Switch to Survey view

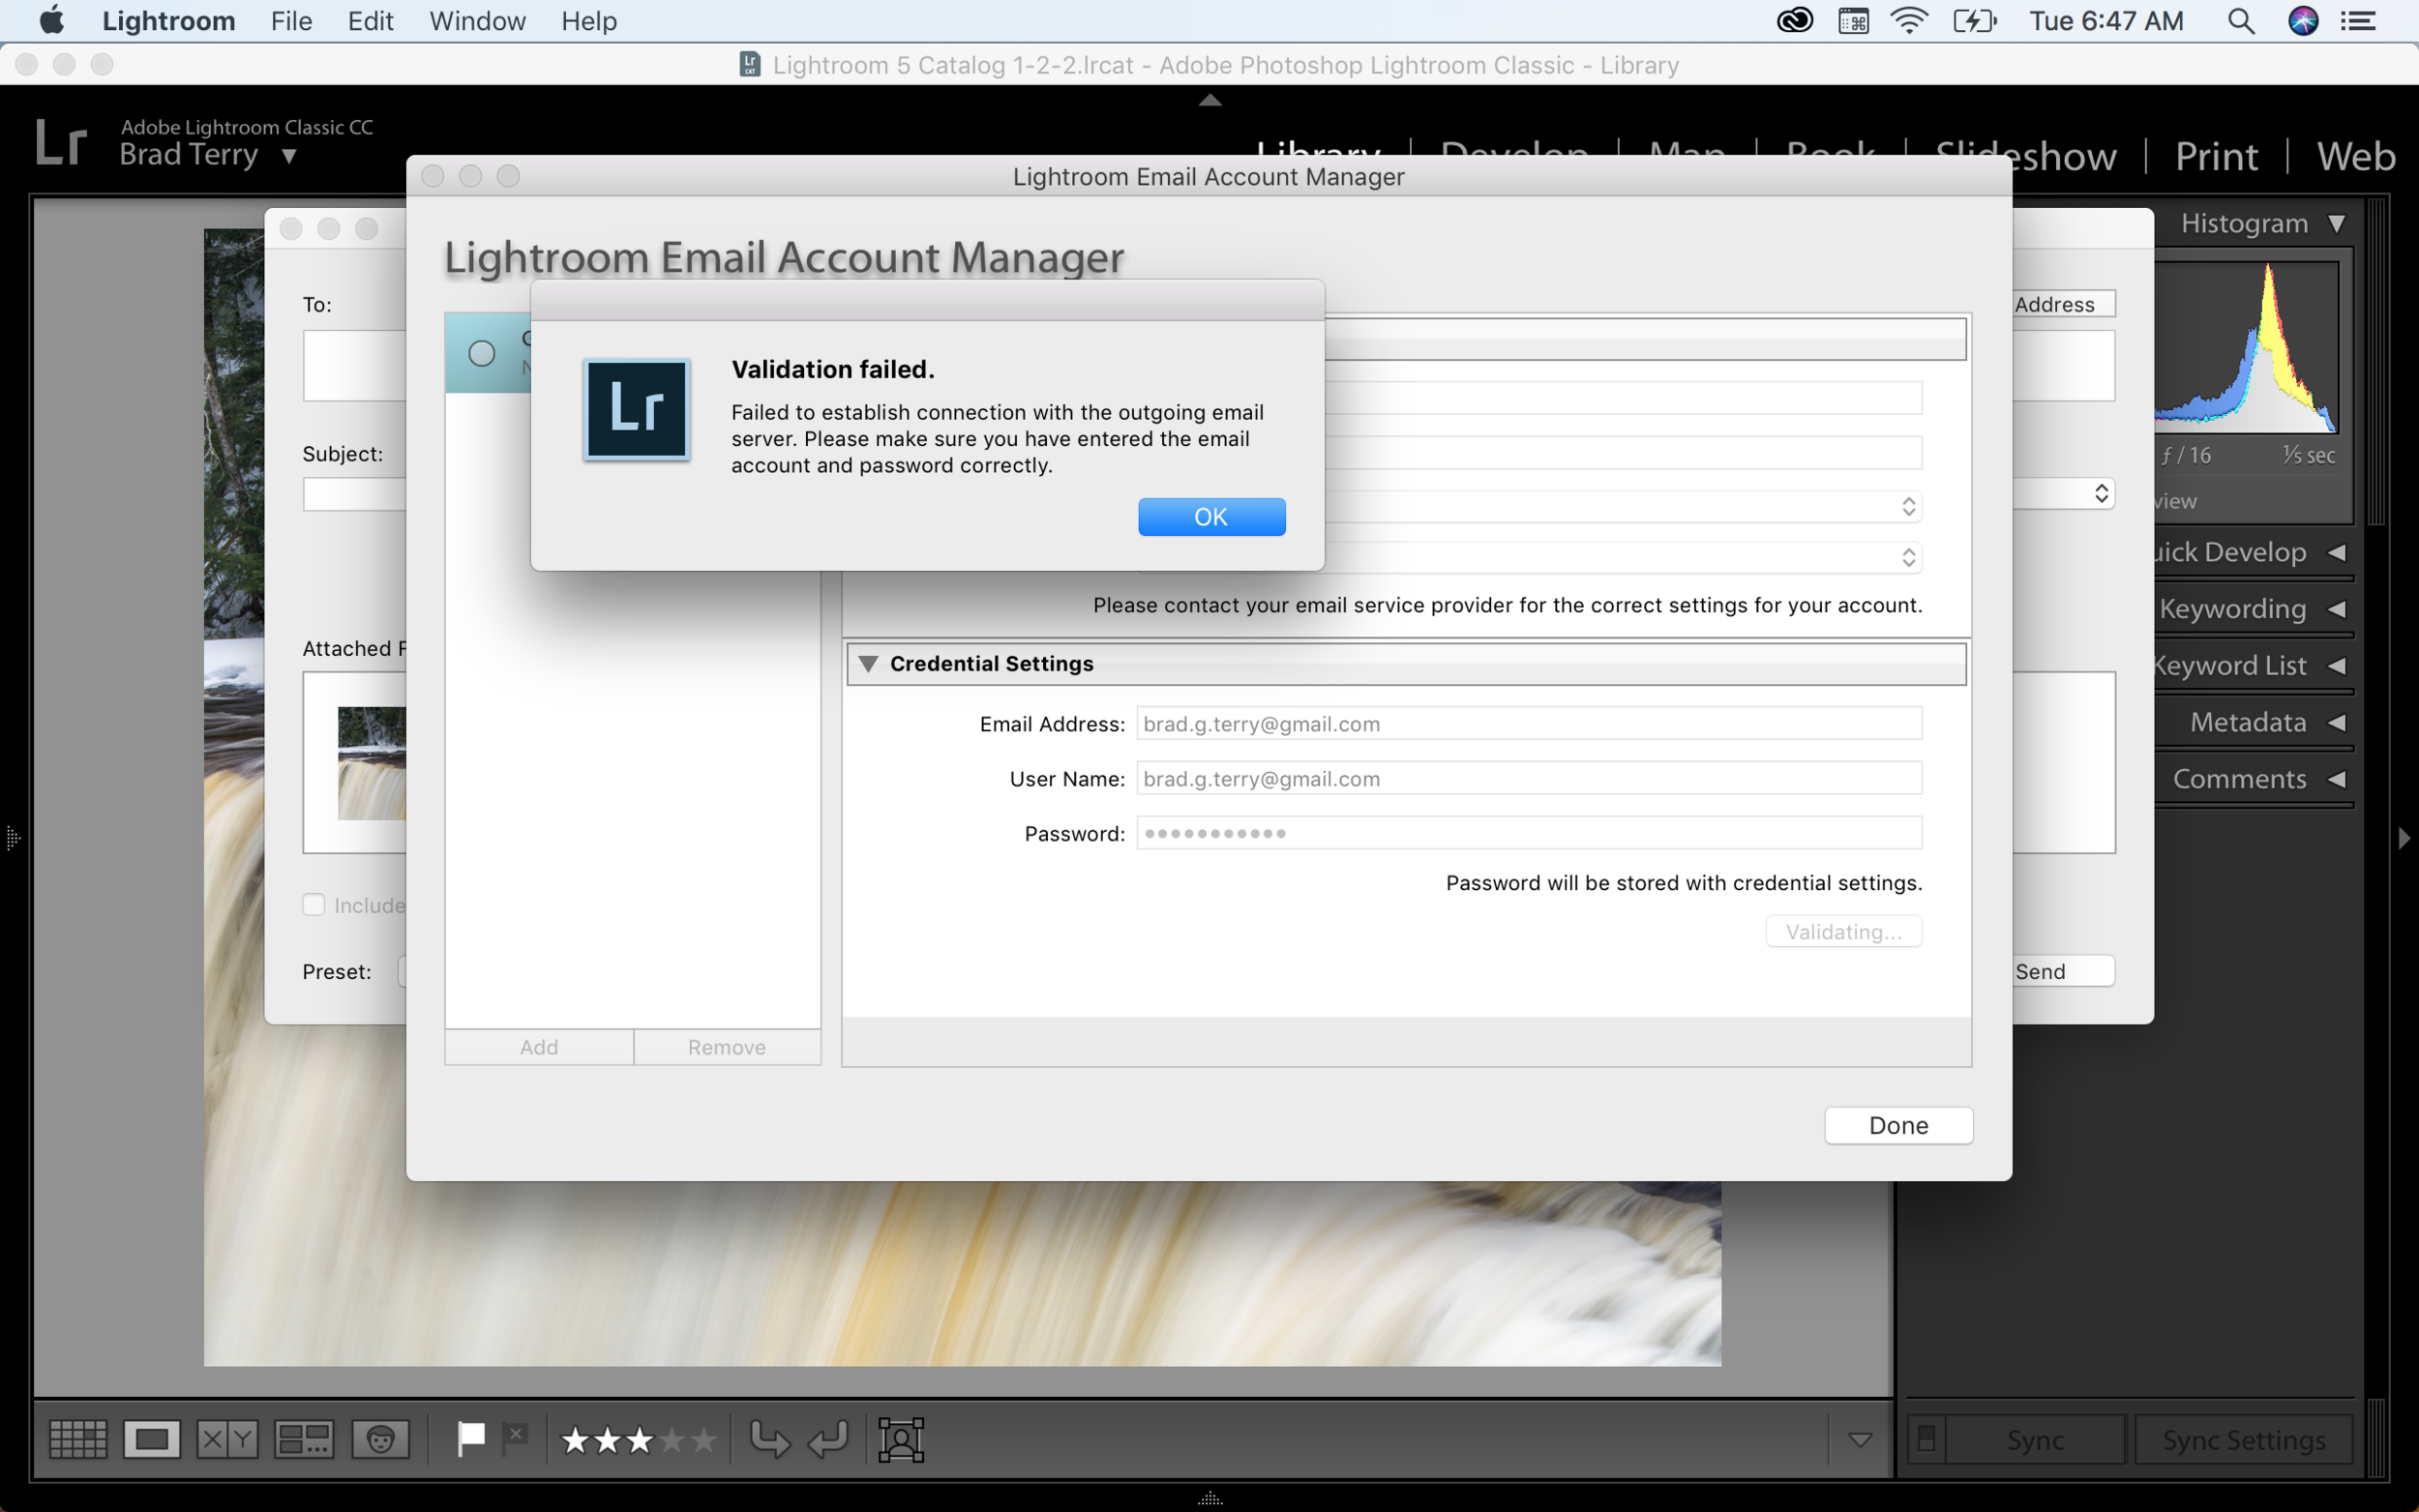(x=304, y=1440)
